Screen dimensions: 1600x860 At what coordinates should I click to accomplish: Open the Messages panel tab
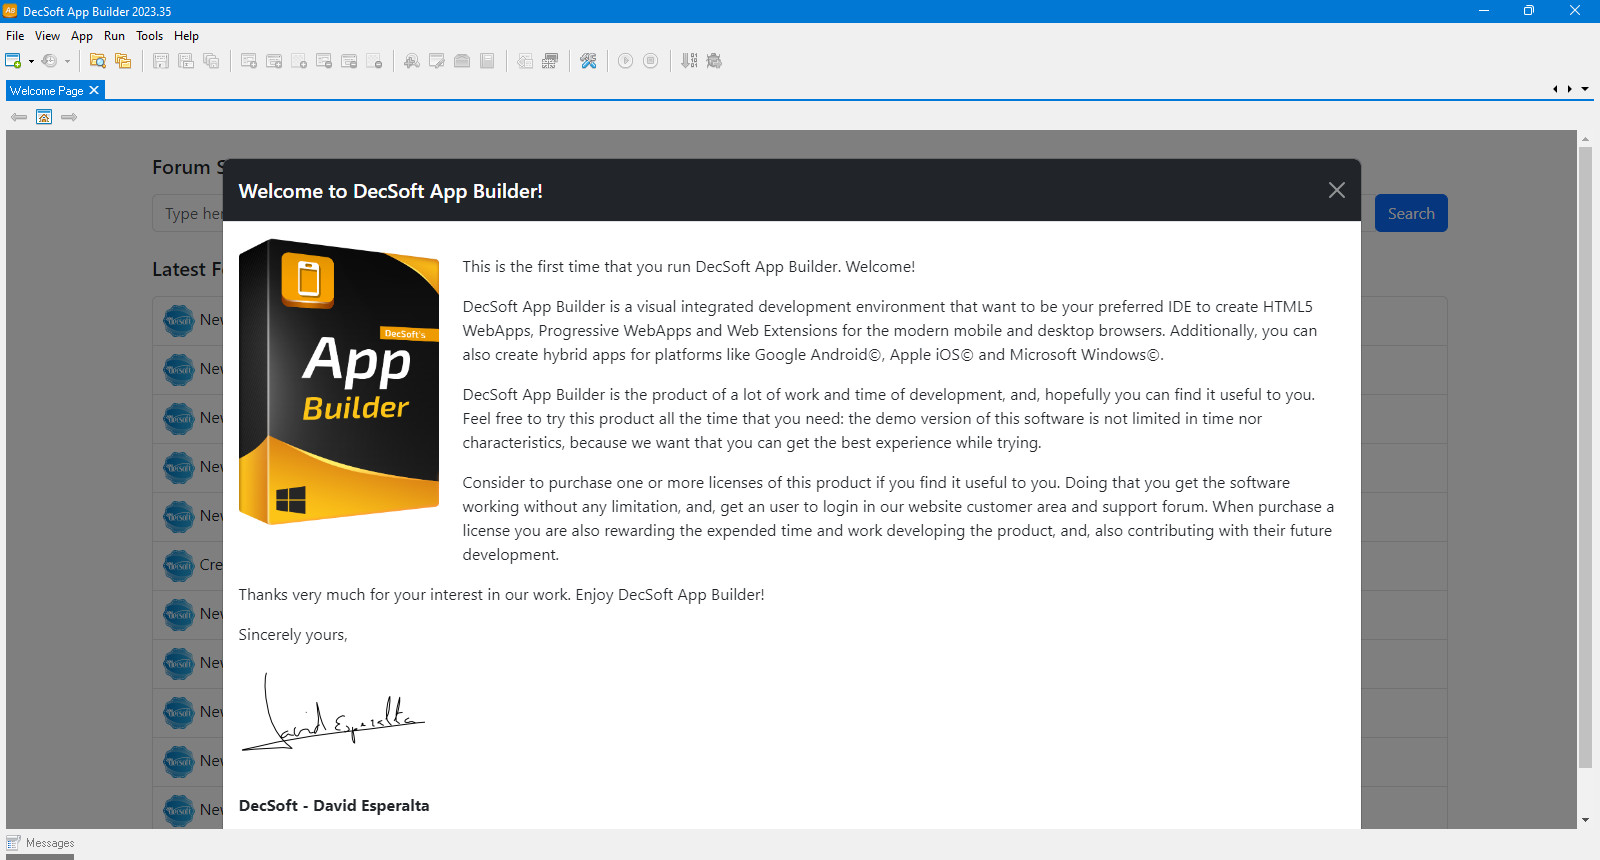pos(41,843)
